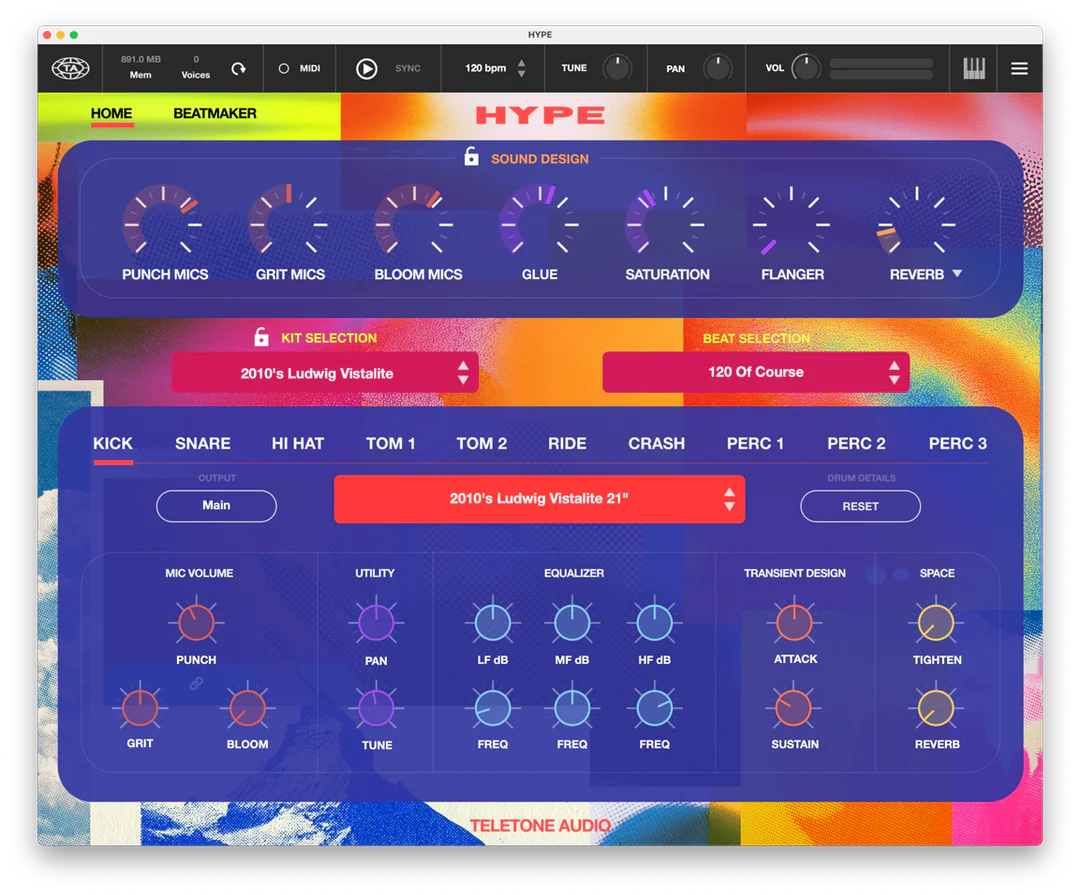
Task: Switch to the HOME tab
Action: point(112,114)
